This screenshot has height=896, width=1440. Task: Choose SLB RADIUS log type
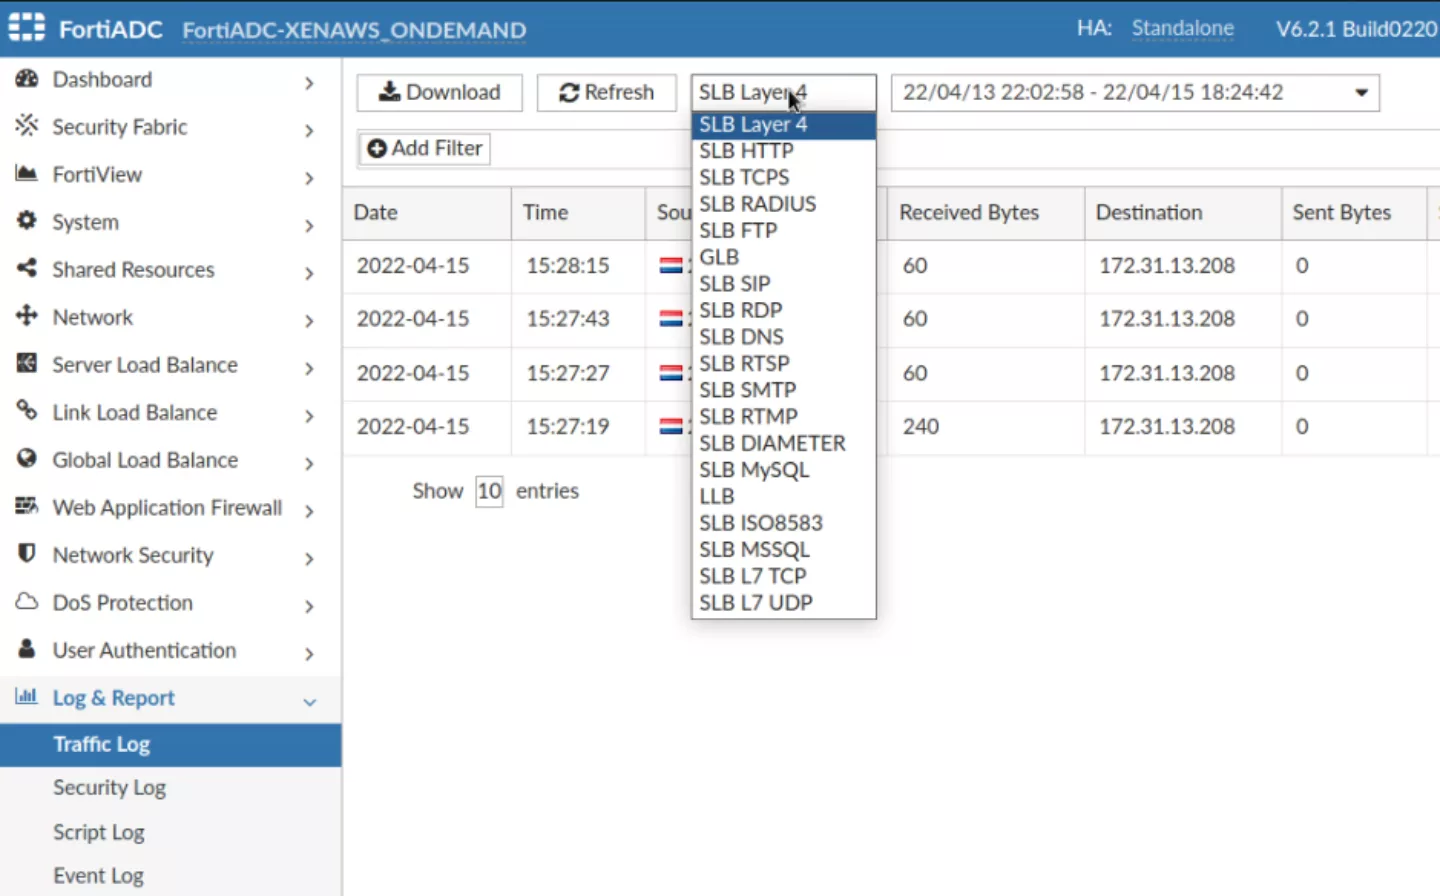(x=783, y=204)
